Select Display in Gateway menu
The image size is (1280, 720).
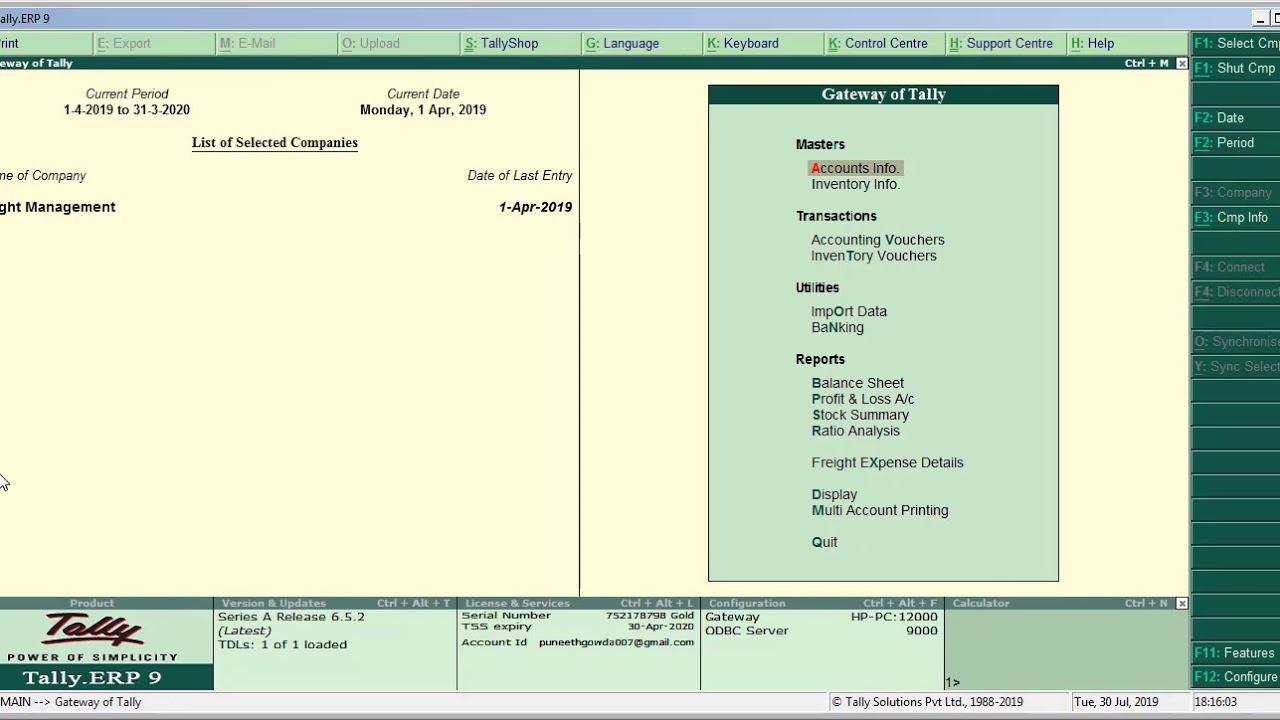[834, 495]
